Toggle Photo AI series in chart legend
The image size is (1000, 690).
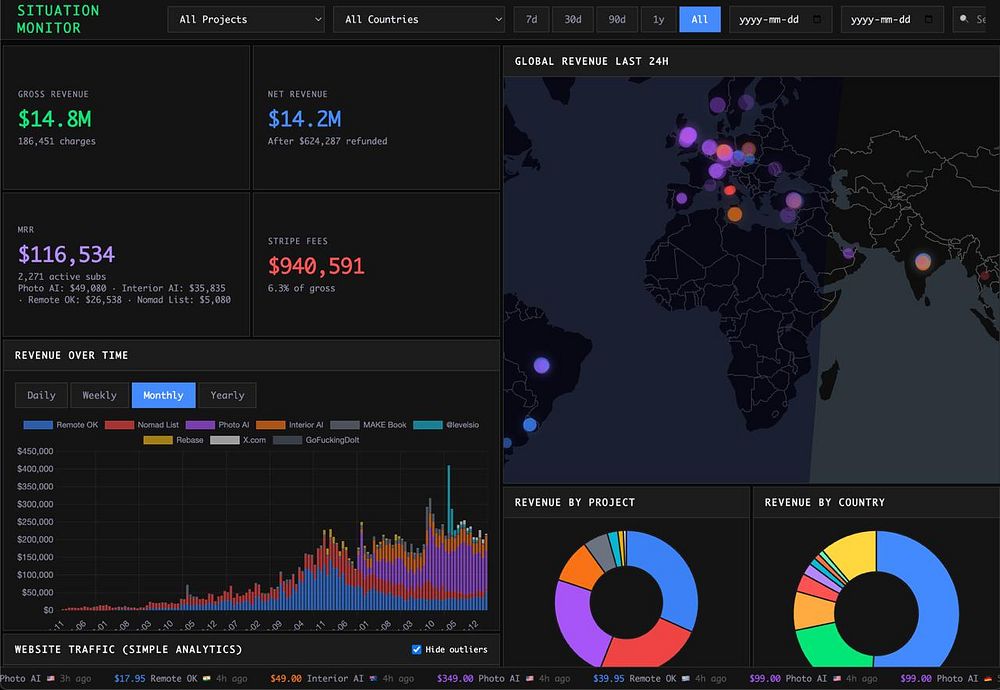point(218,425)
